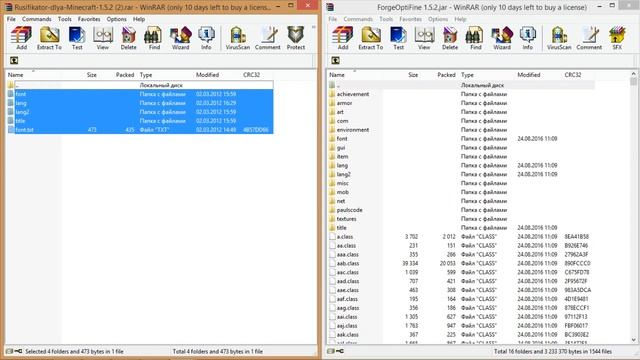Open Commands menu in ForgeOptiFine window
Screen dimensions: 640x360
coord(358,19)
